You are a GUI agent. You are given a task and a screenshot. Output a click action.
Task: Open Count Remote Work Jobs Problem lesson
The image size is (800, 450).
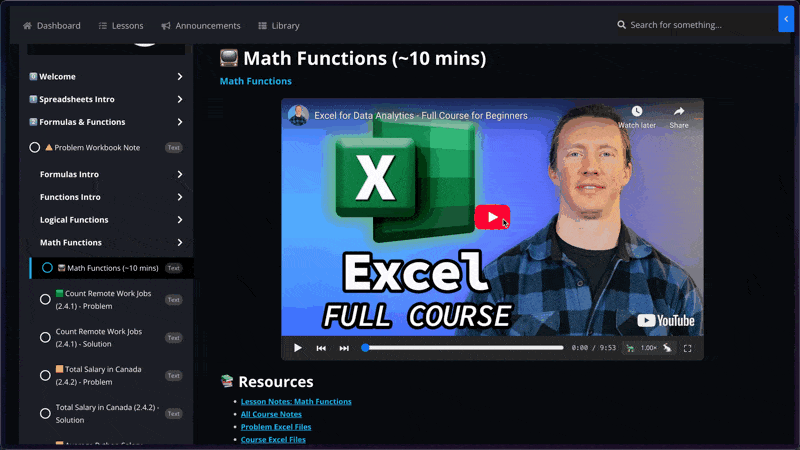coord(103,299)
